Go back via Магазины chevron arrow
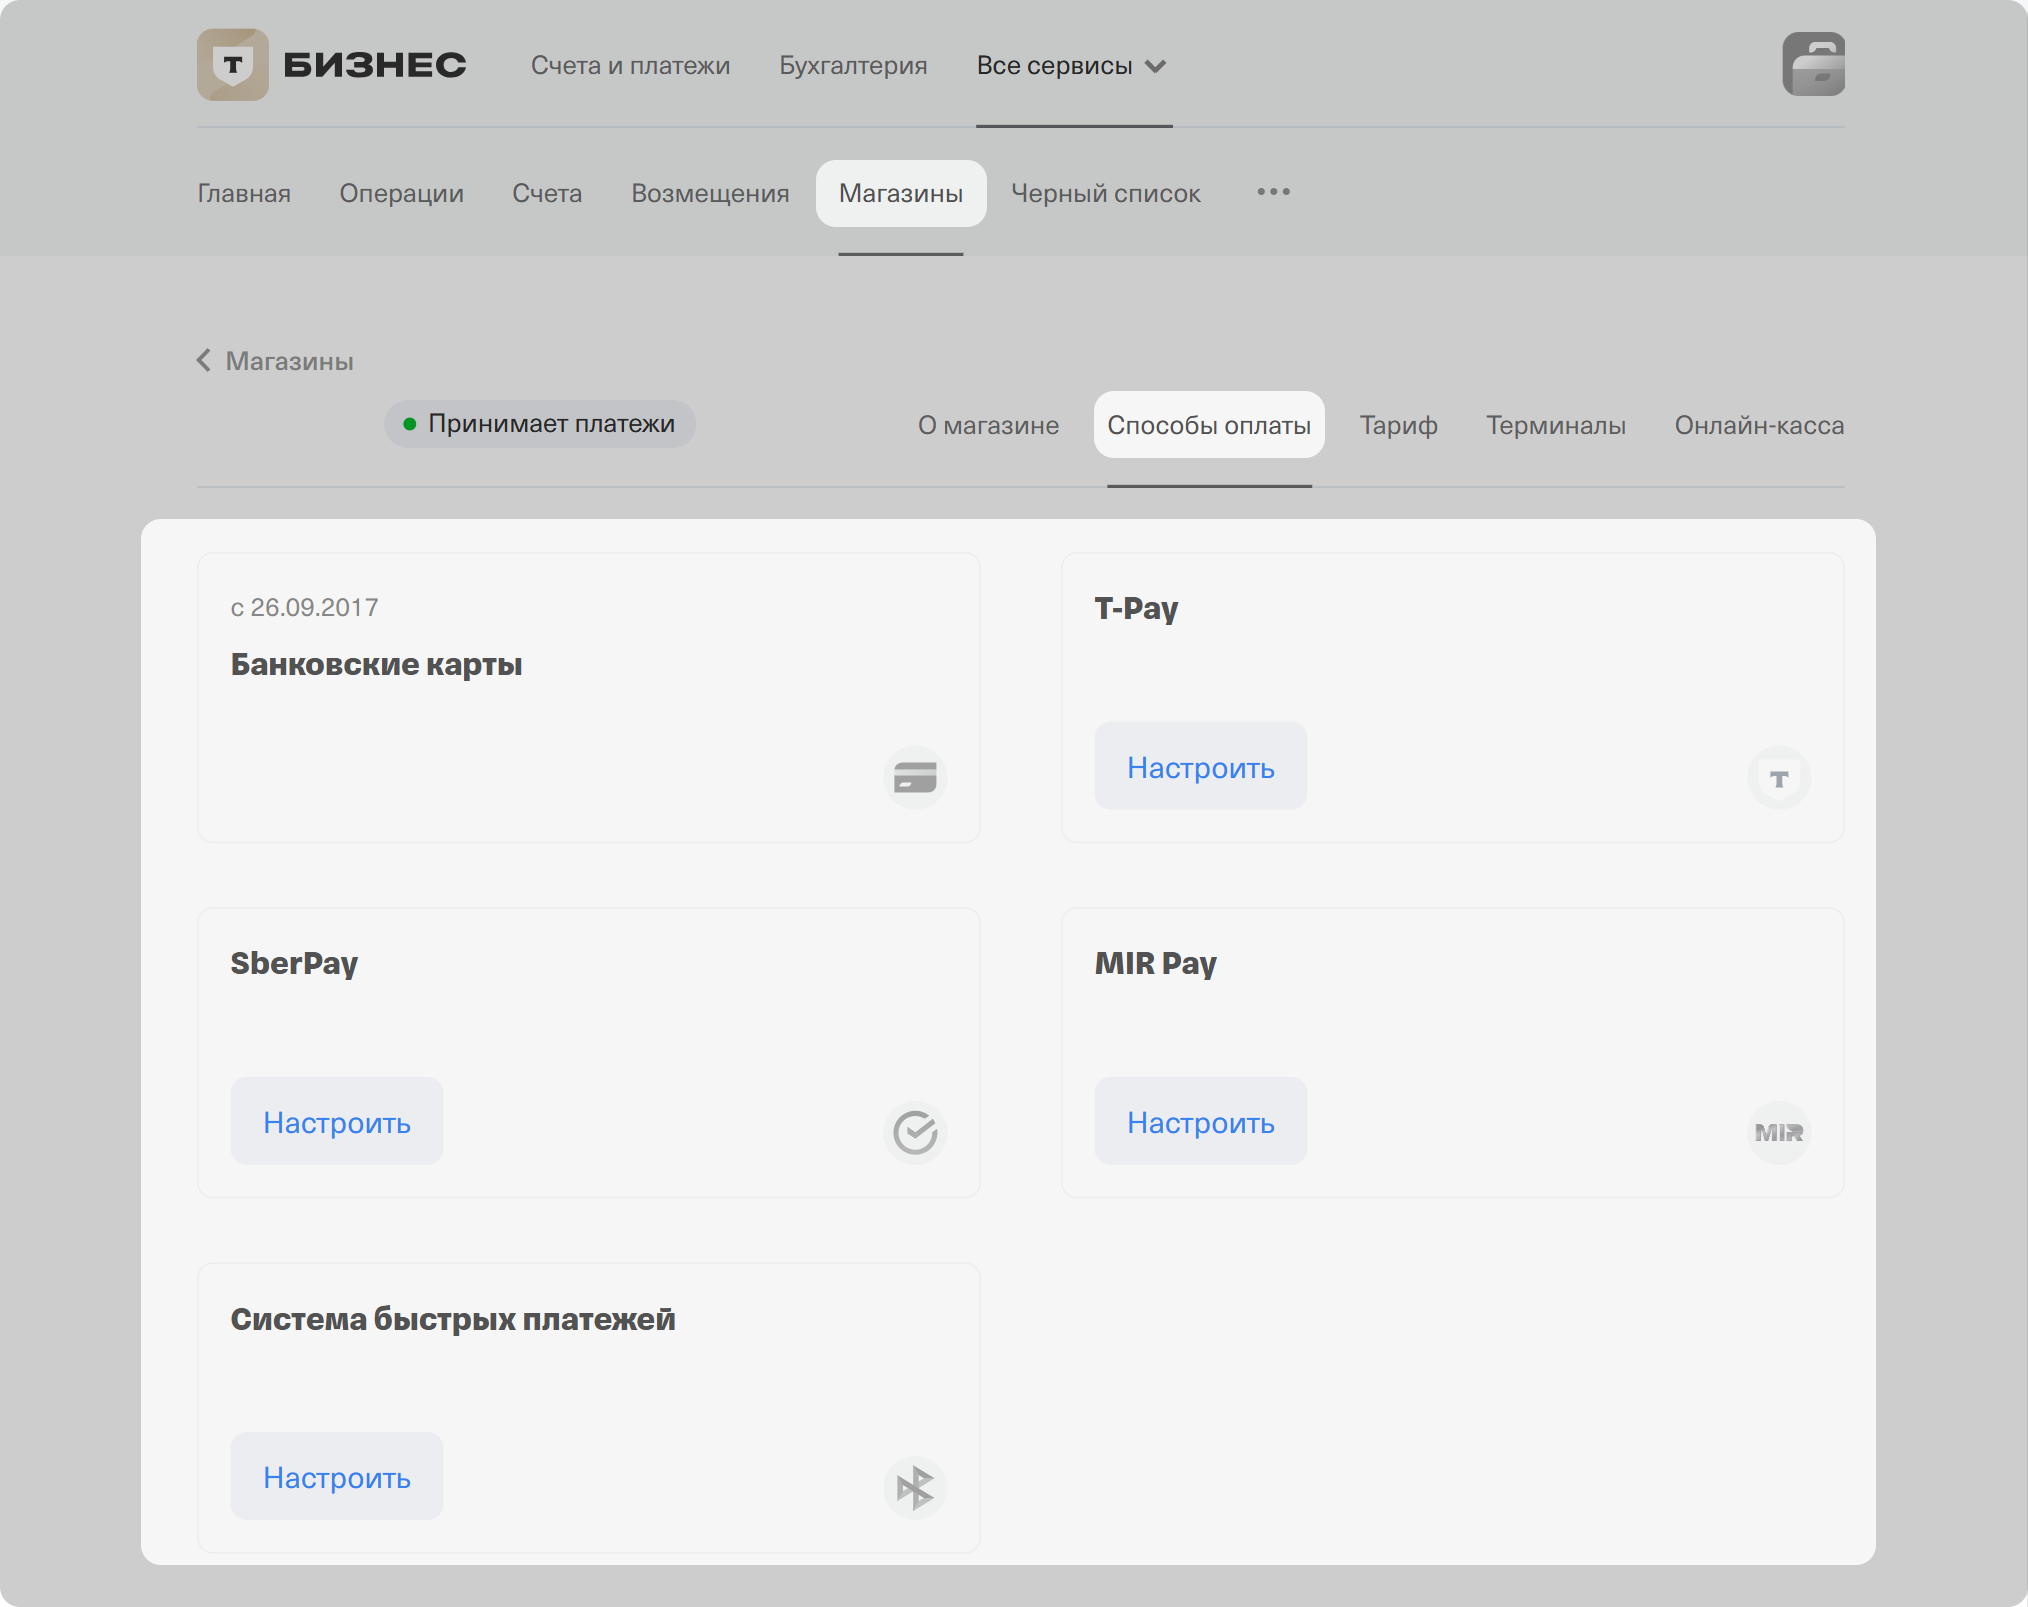This screenshot has height=1607, width=2028. (204, 360)
